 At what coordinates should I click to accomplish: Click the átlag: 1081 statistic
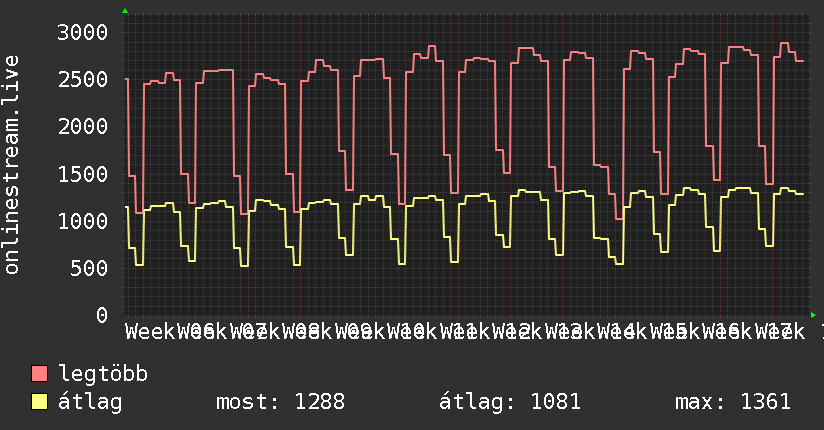pyautogui.click(x=510, y=402)
